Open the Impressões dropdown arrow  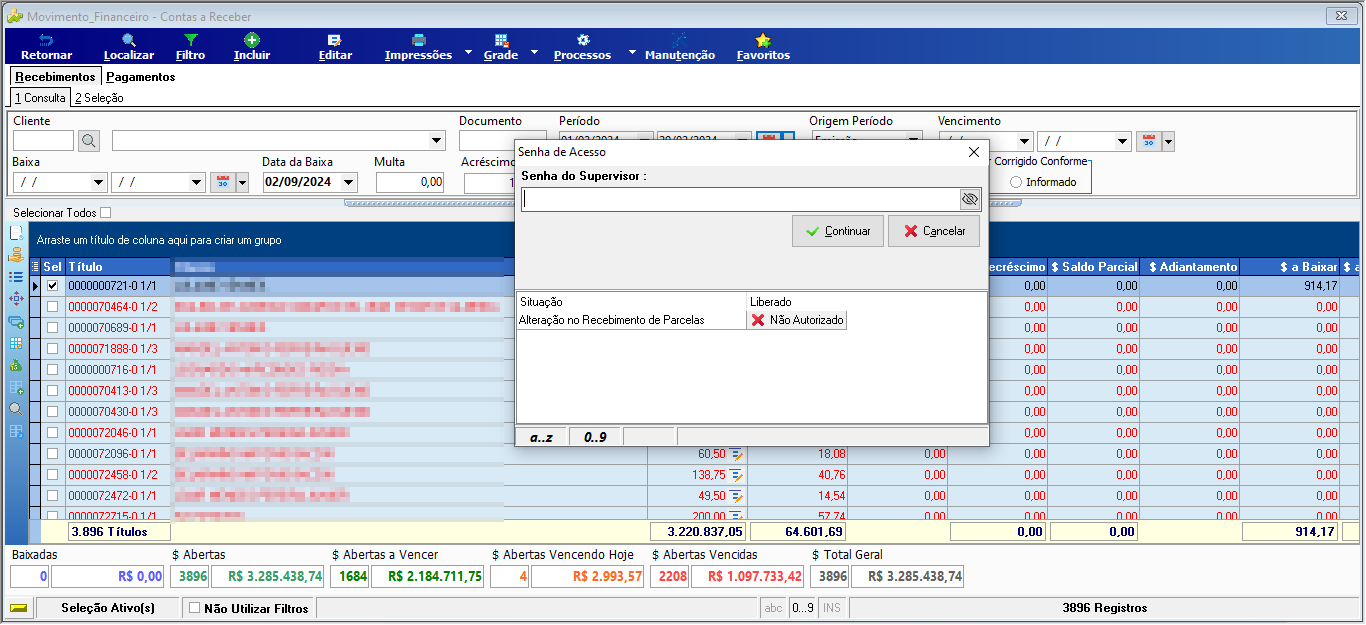[468, 50]
